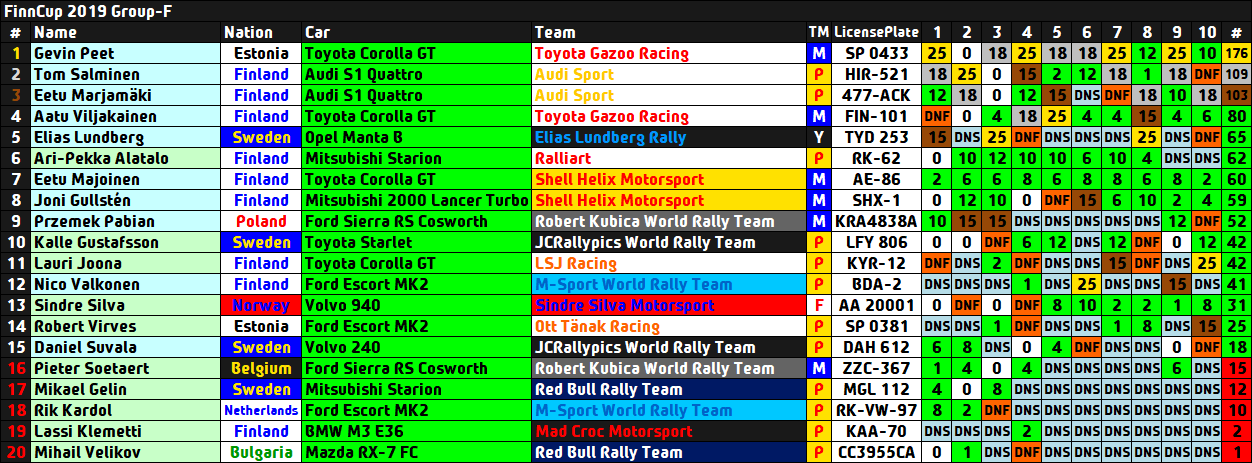Click the total points value 109
The image size is (1252, 463).
pos(1236,74)
